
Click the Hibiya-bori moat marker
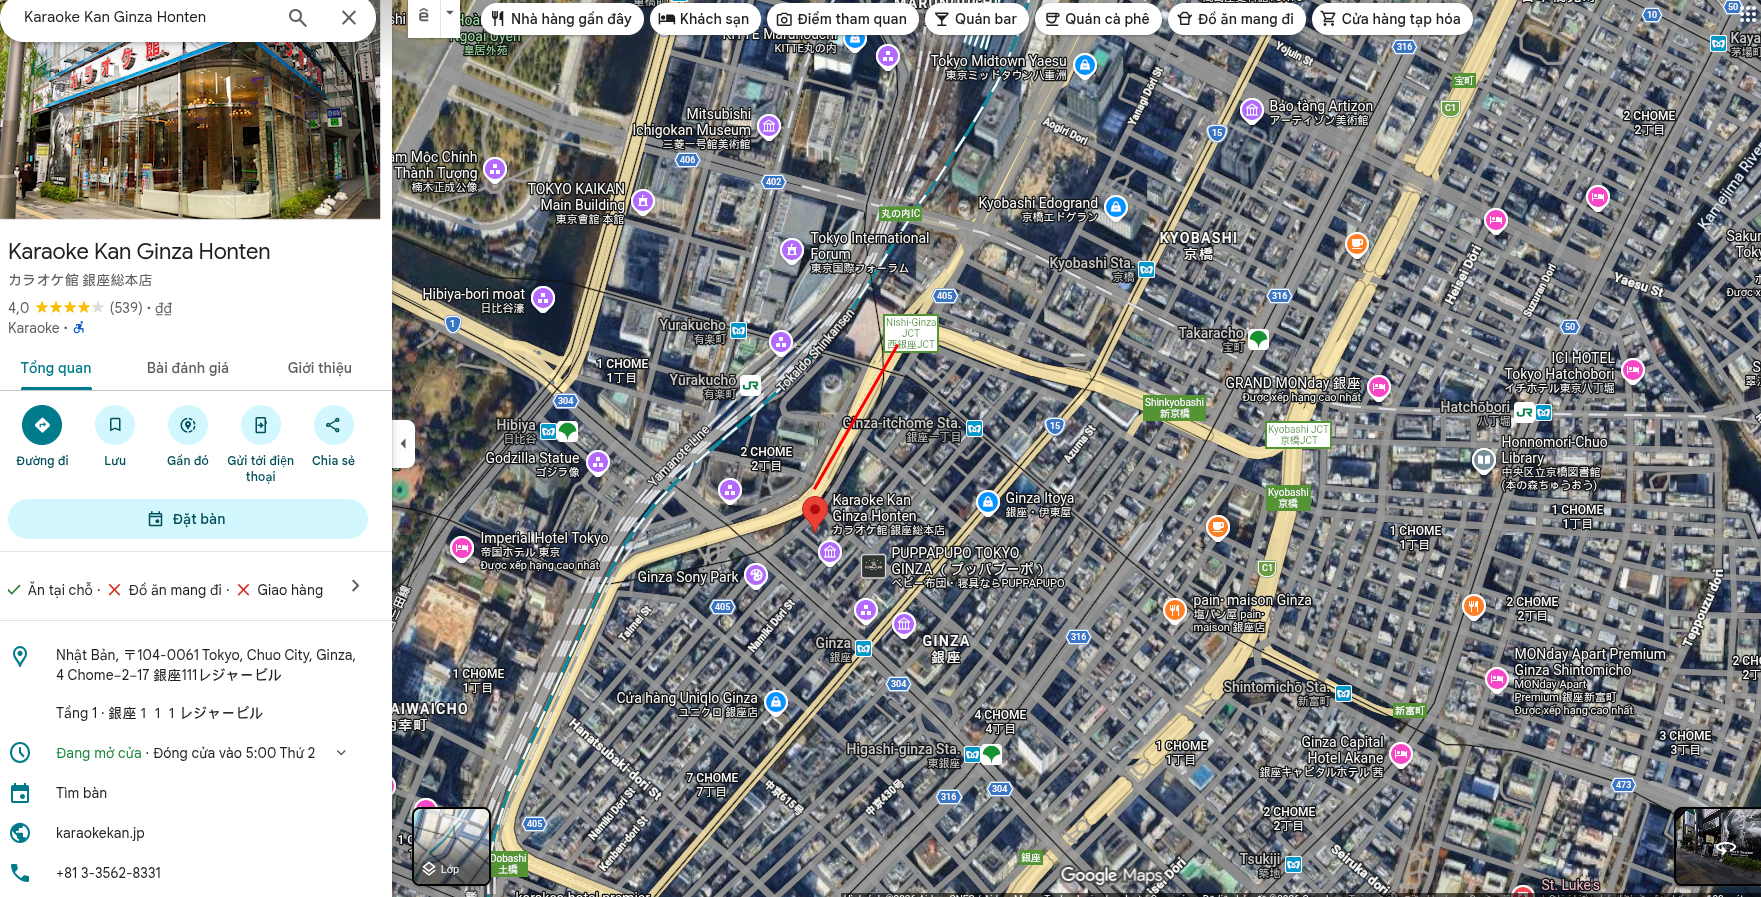(x=543, y=298)
